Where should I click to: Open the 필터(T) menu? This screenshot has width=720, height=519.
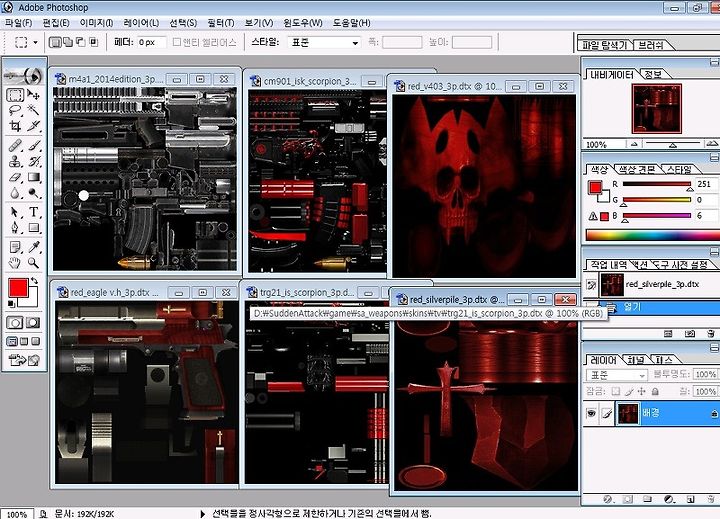click(x=220, y=23)
